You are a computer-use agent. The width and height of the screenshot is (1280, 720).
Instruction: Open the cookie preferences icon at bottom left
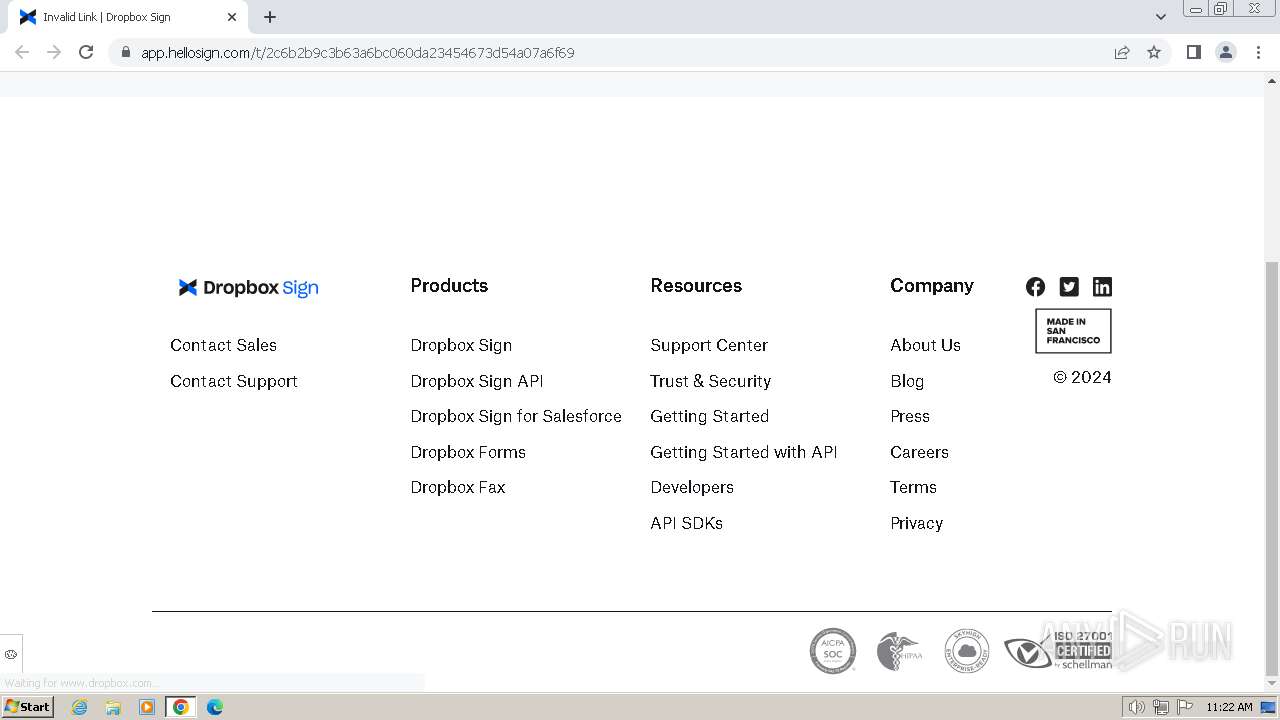coord(11,654)
